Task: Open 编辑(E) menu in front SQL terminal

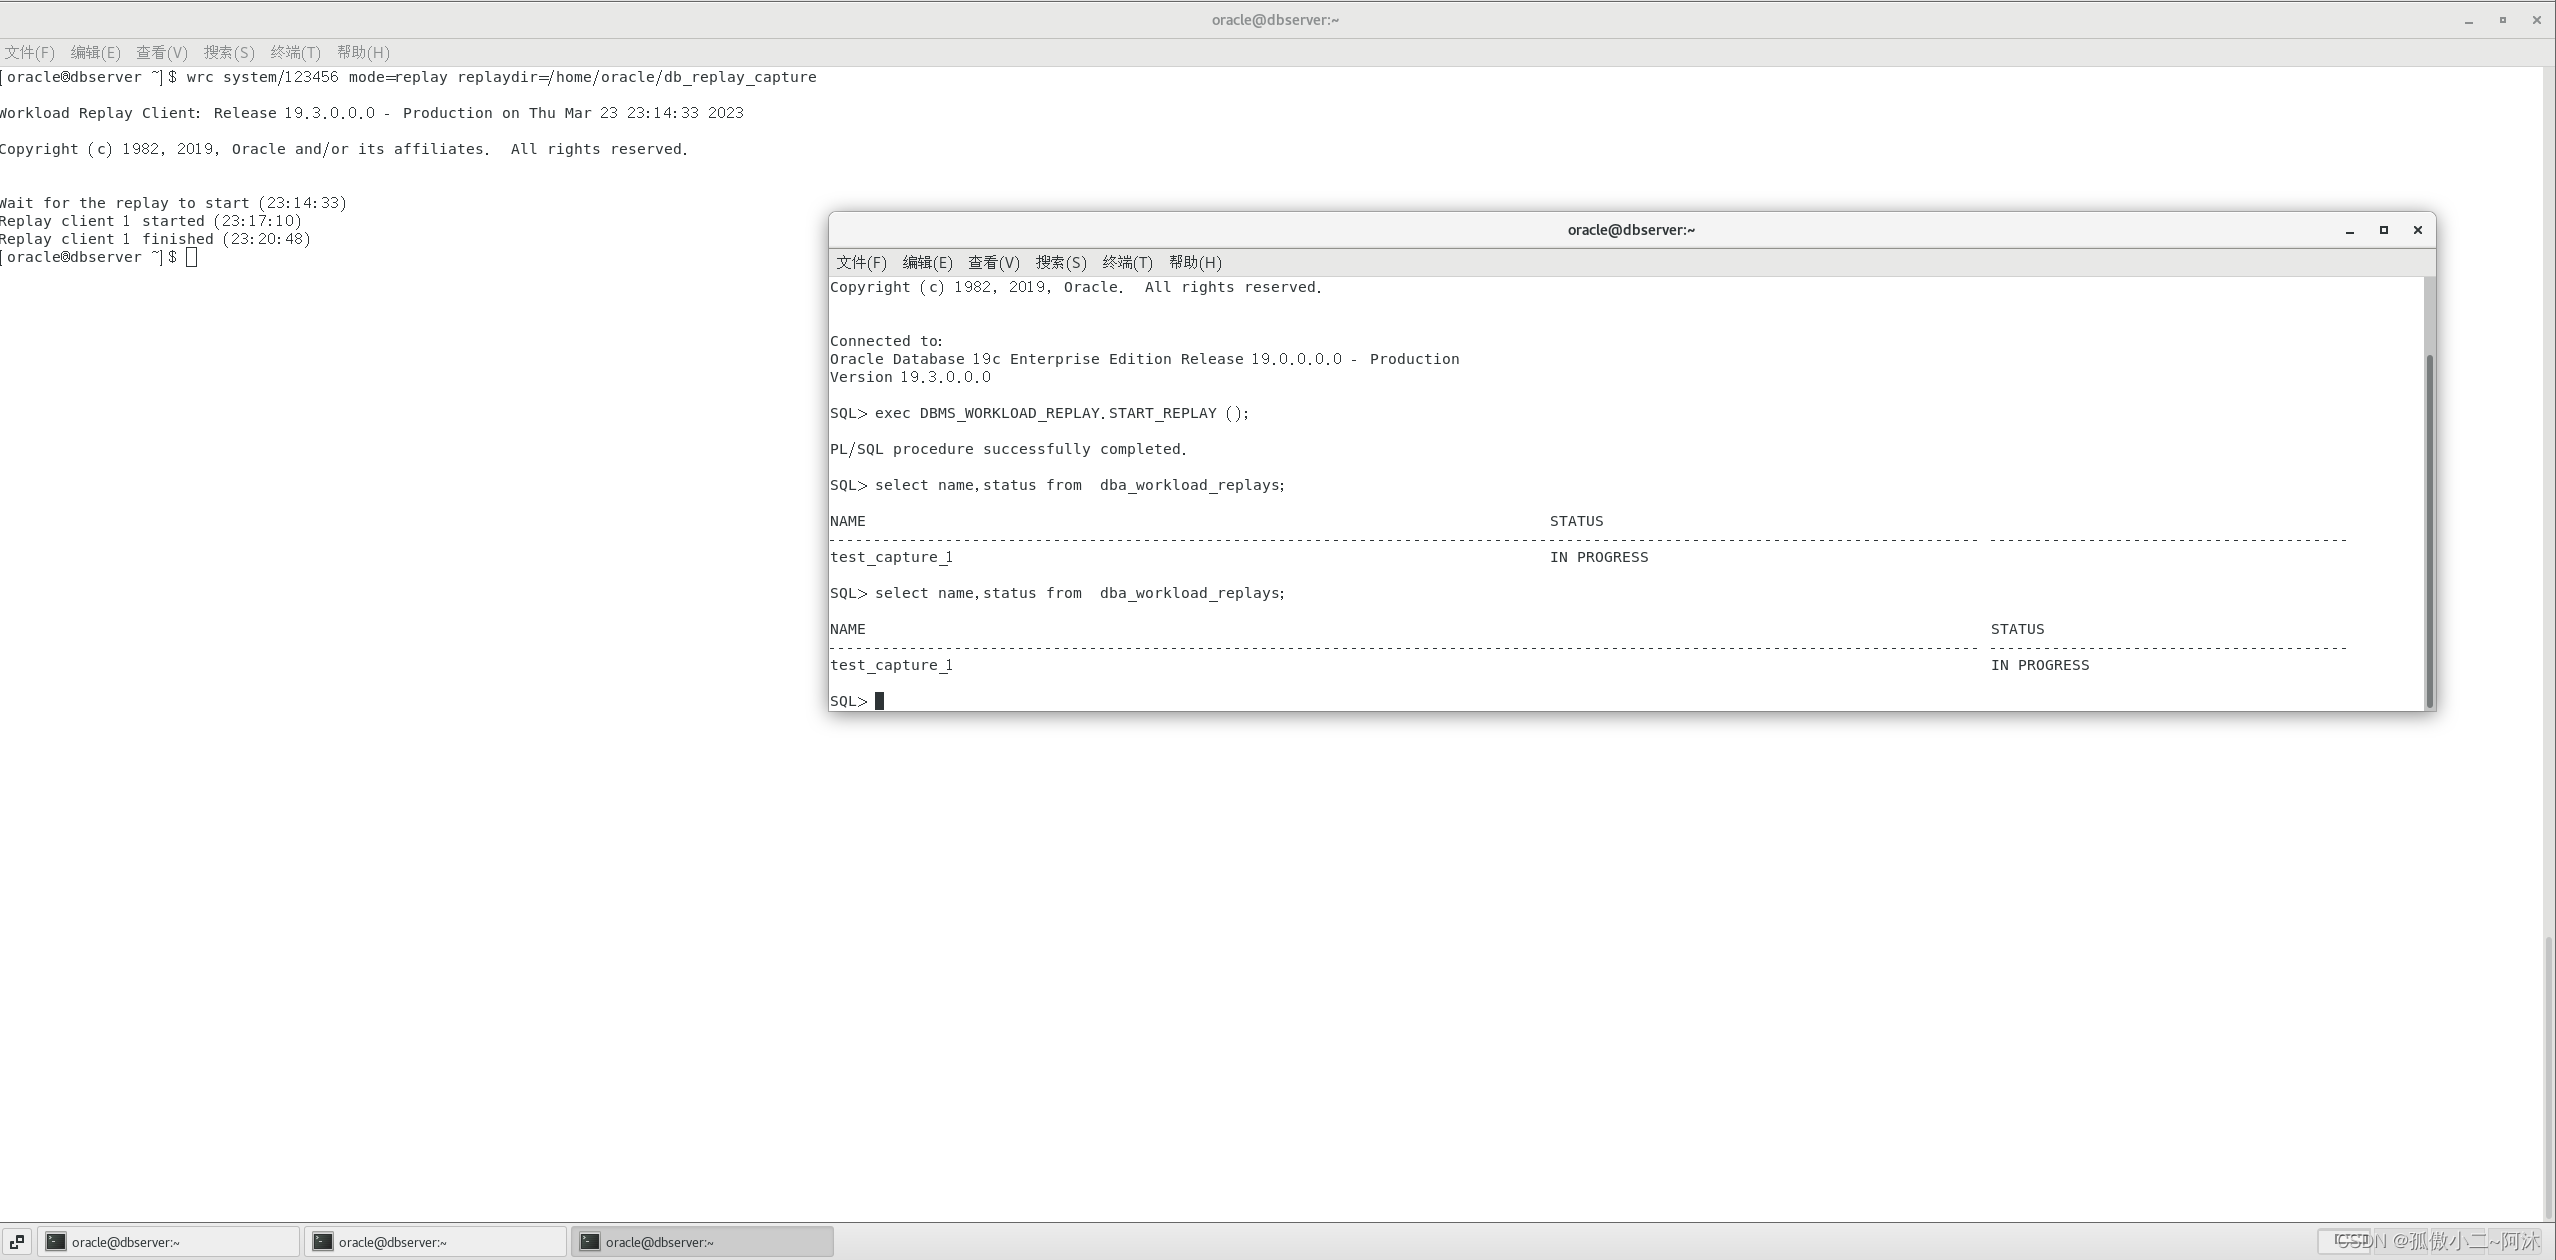Action: 927,262
